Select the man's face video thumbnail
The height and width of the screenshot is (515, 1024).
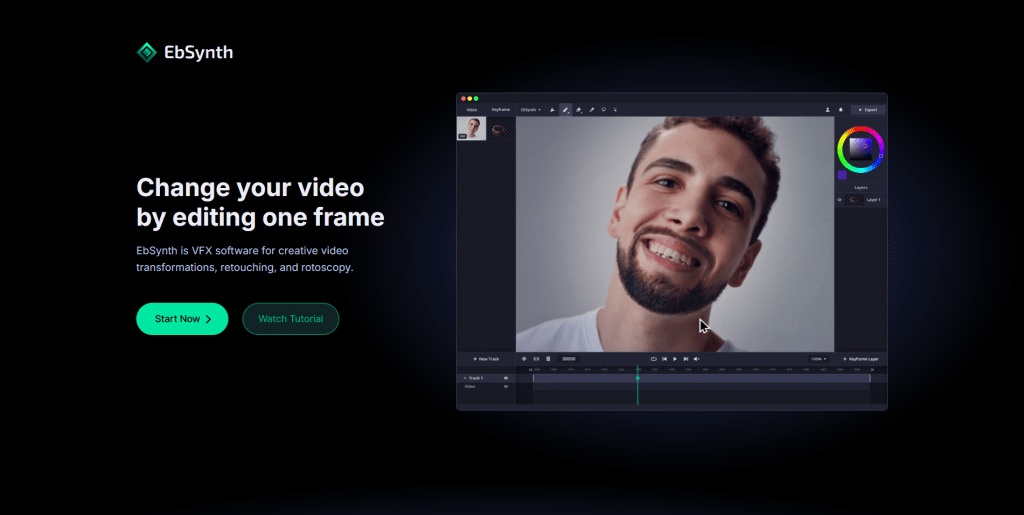[x=472, y=129]
